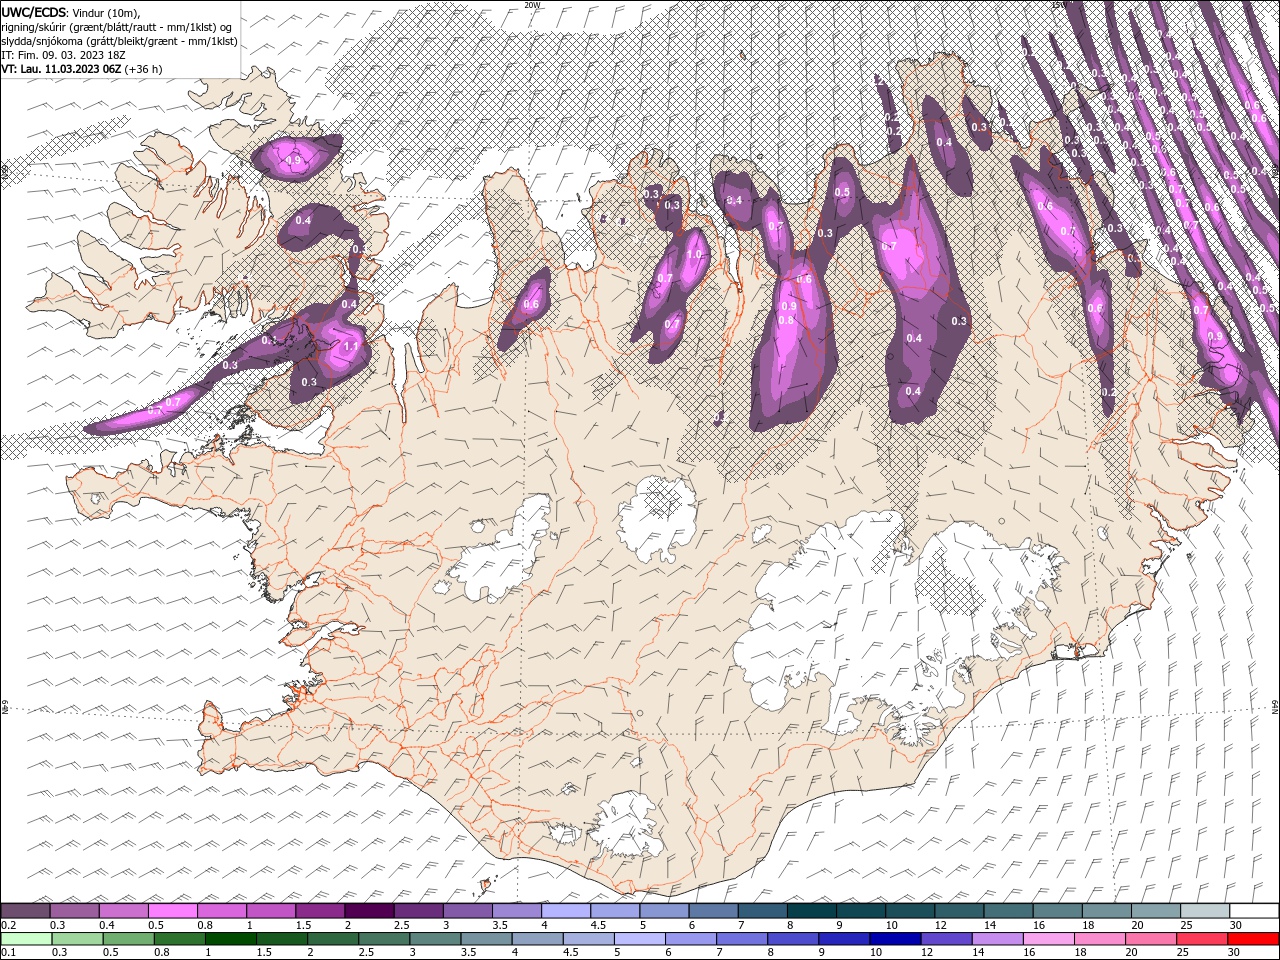
Task: Click the 'VT: Lau. 11.03.2023 06Z (+36 h)' line
Action: click(x=82, y=69)
